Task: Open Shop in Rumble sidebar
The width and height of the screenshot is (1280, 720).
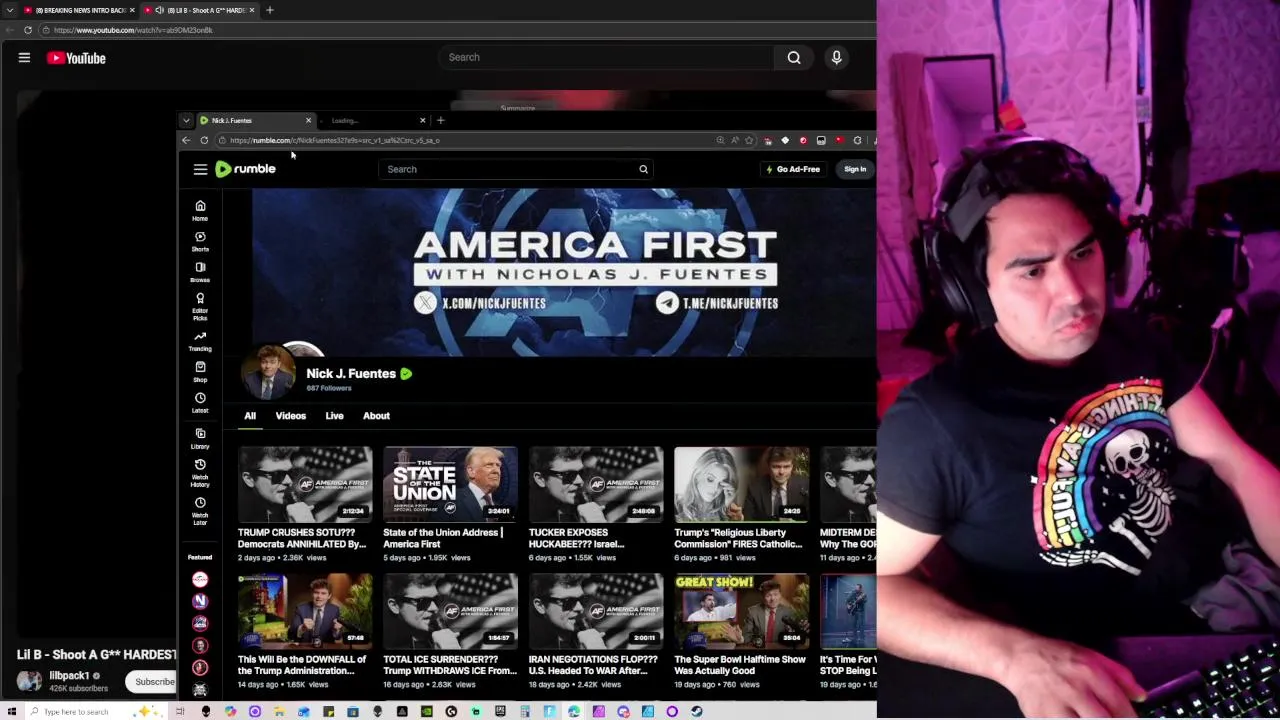Action: [x=200, y=372]
